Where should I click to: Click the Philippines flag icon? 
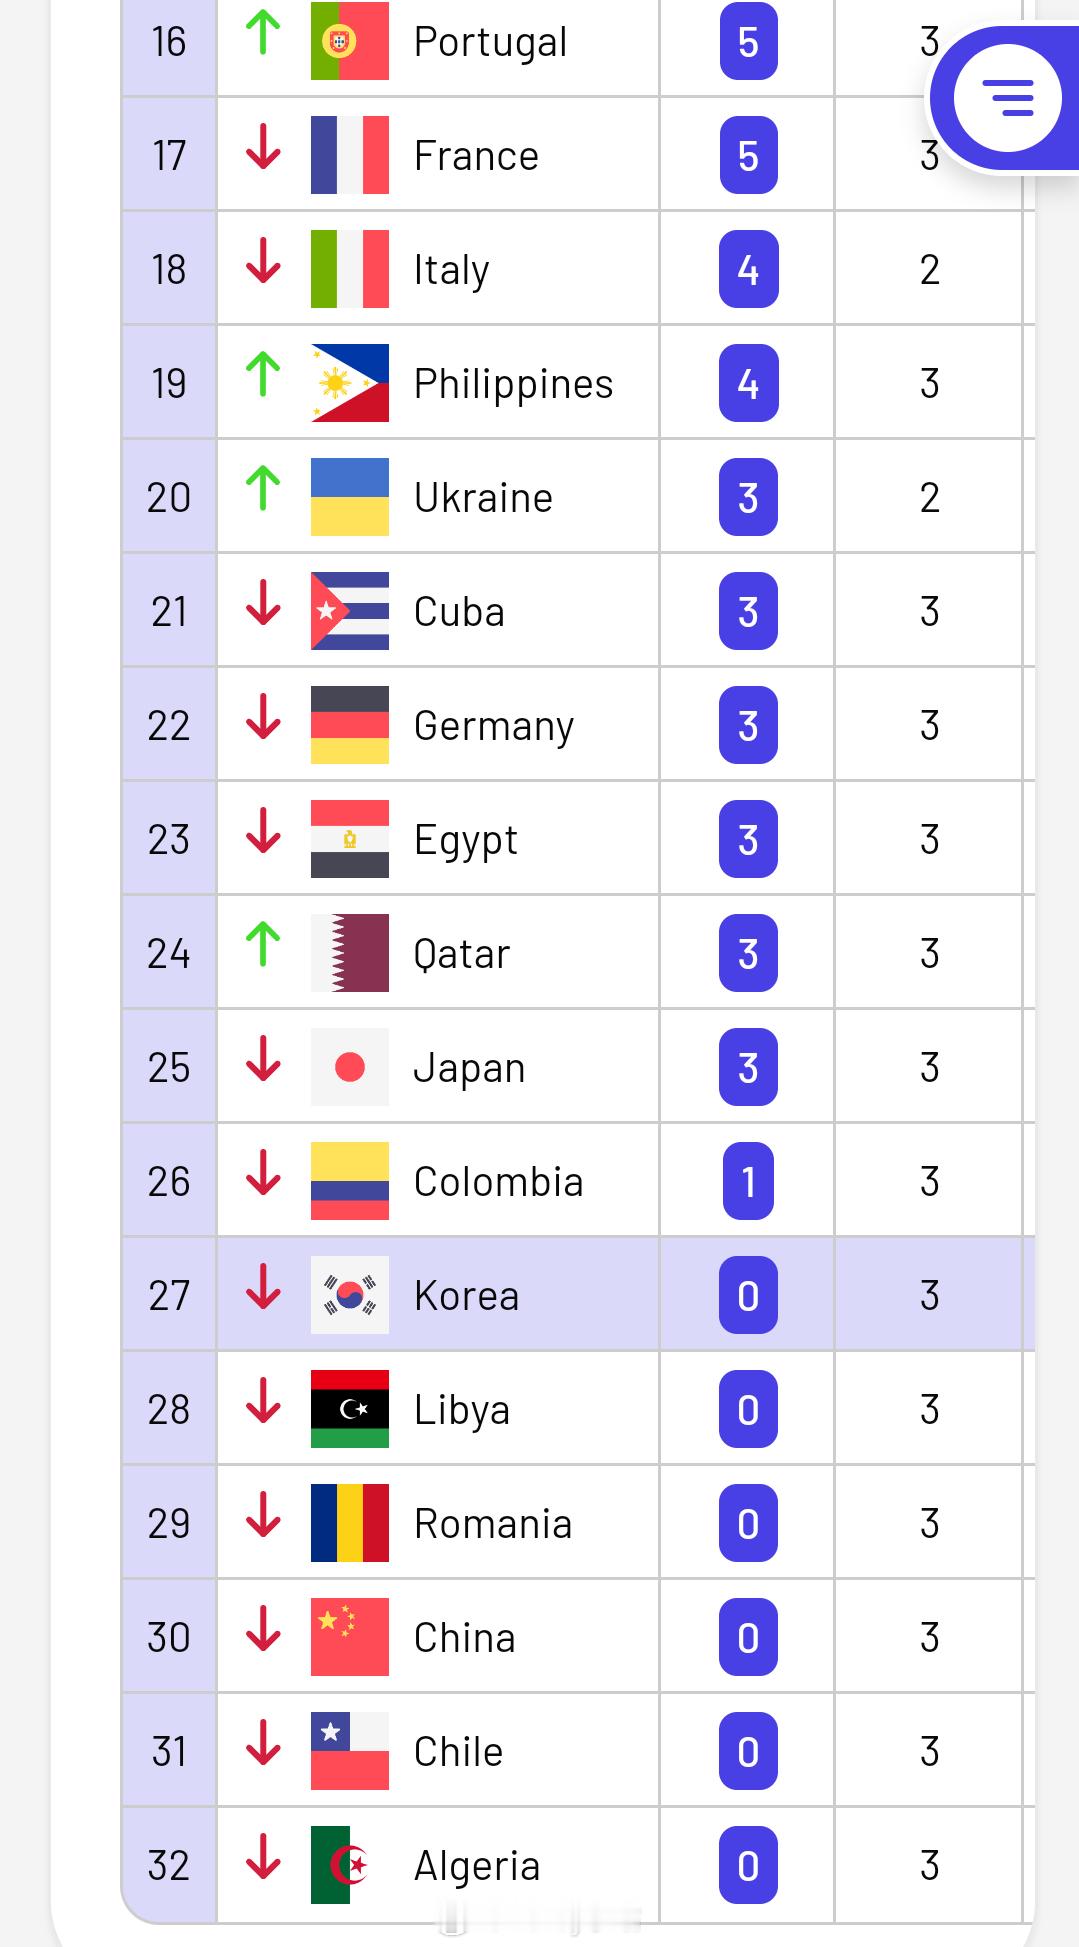click(x=349, y=383)
